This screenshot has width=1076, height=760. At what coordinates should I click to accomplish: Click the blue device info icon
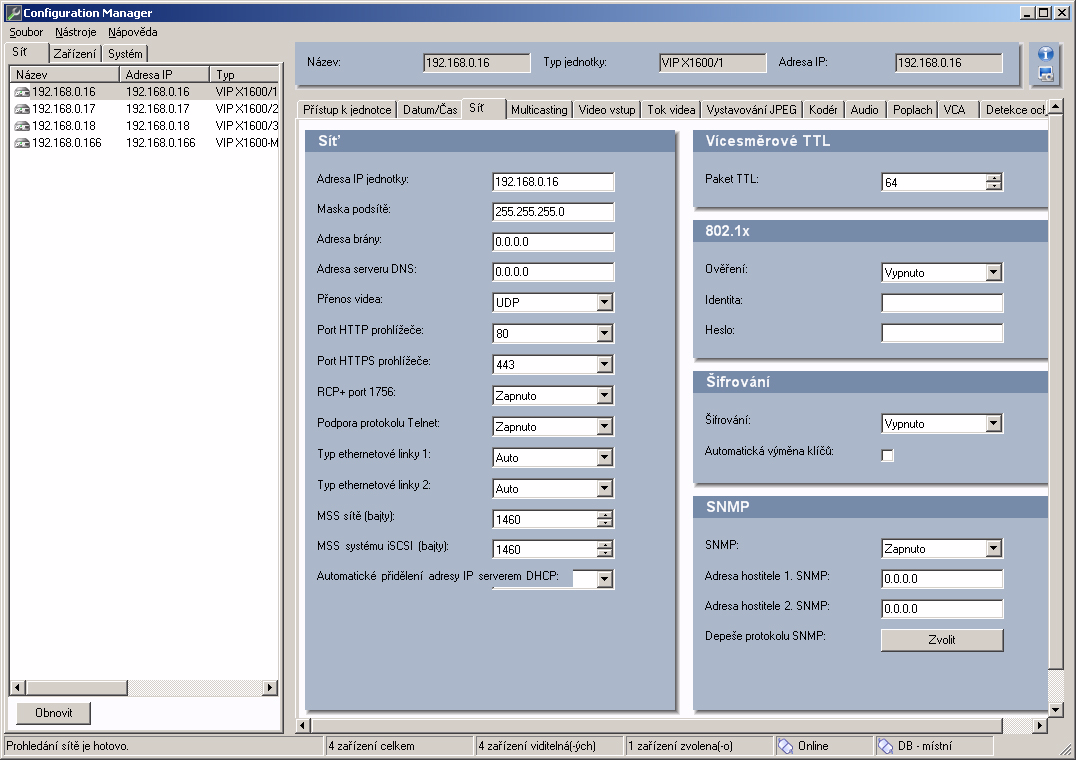[x=1045, y=54]
